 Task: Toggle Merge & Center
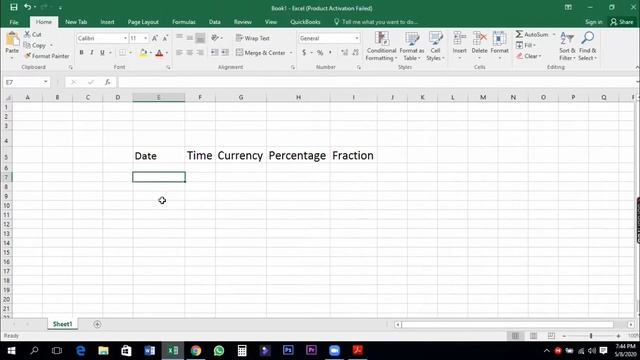point(261,53)
